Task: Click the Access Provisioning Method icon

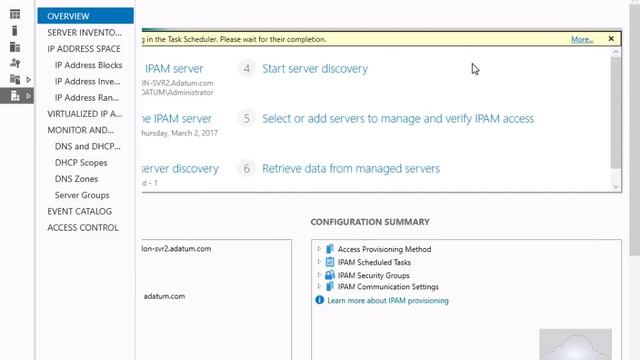Action: click(330, 249)
